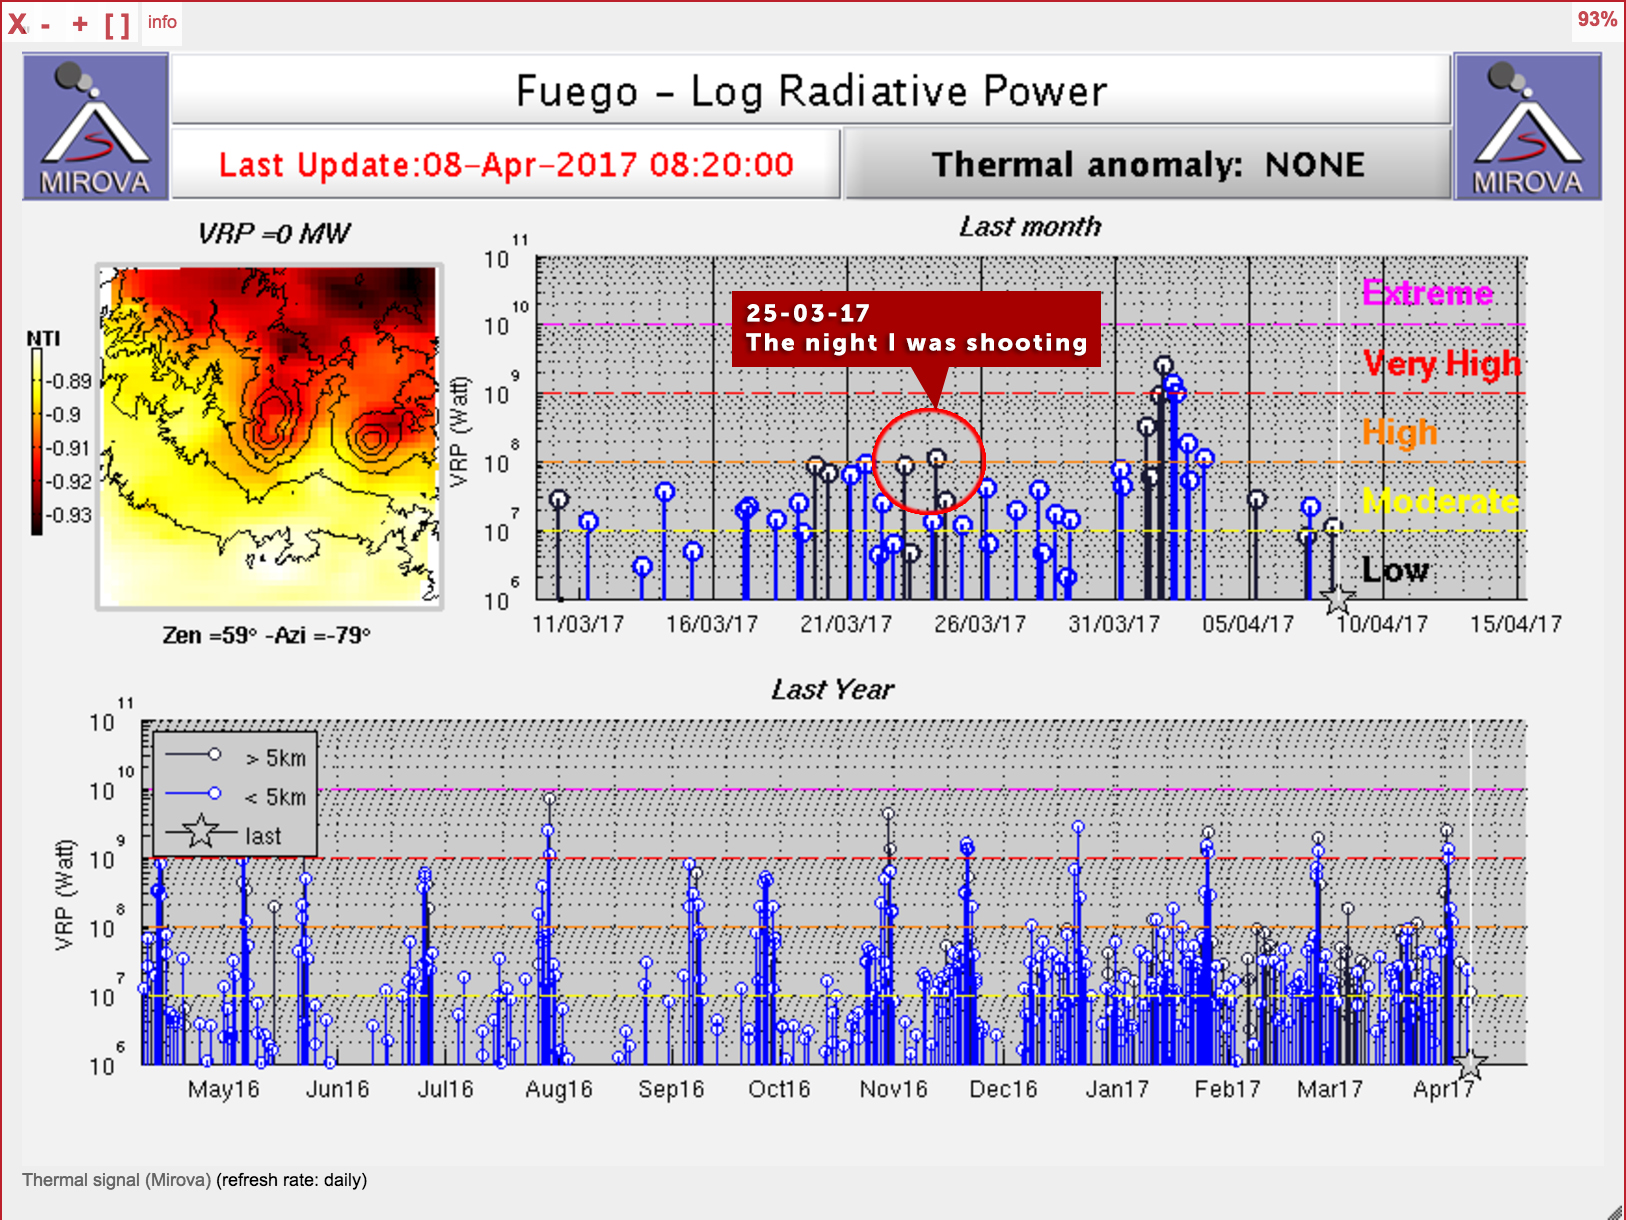Click the < 5km legend entry

click(x=237, y=796)
